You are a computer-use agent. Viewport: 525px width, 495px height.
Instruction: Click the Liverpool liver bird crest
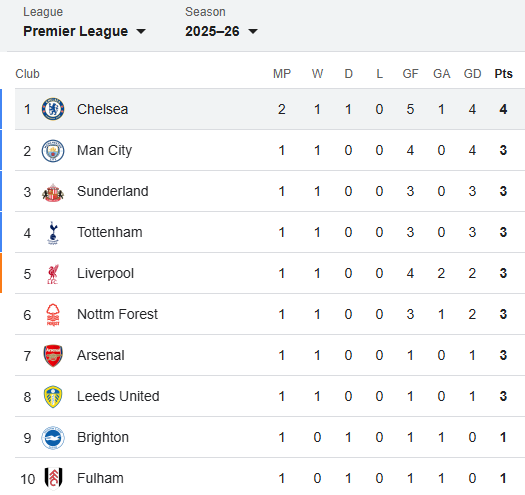(x=53, y=274)
